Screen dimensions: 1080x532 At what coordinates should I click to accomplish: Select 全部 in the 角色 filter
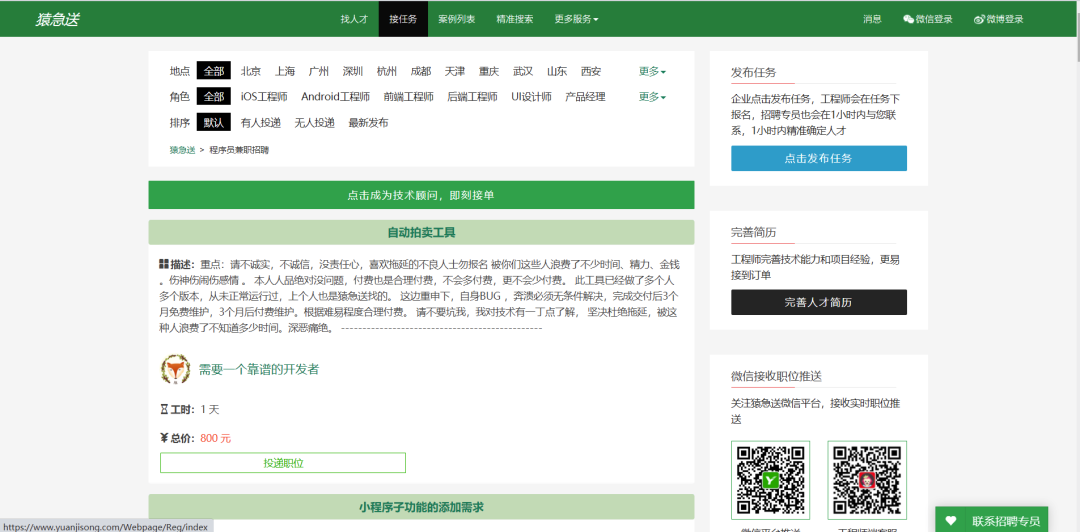[214, 96]
